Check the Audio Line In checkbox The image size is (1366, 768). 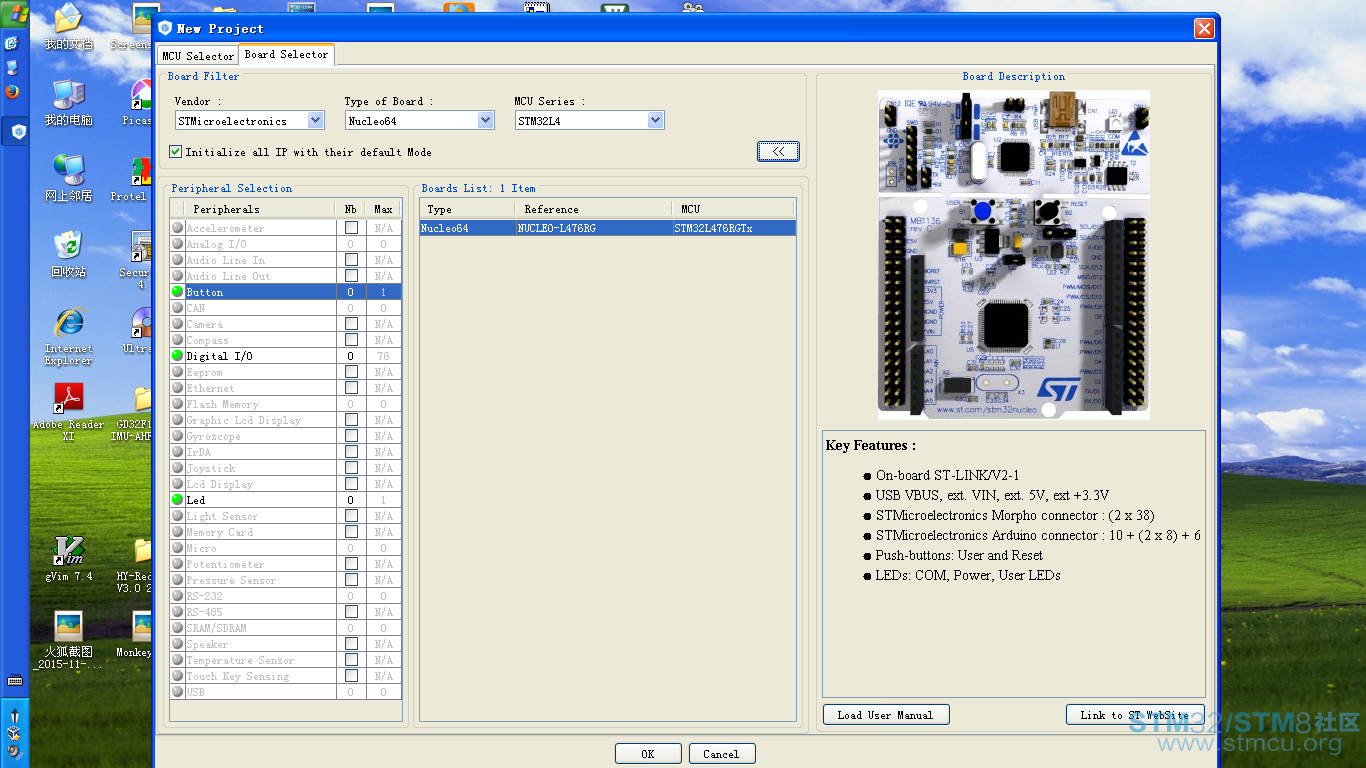pos(351,260)
